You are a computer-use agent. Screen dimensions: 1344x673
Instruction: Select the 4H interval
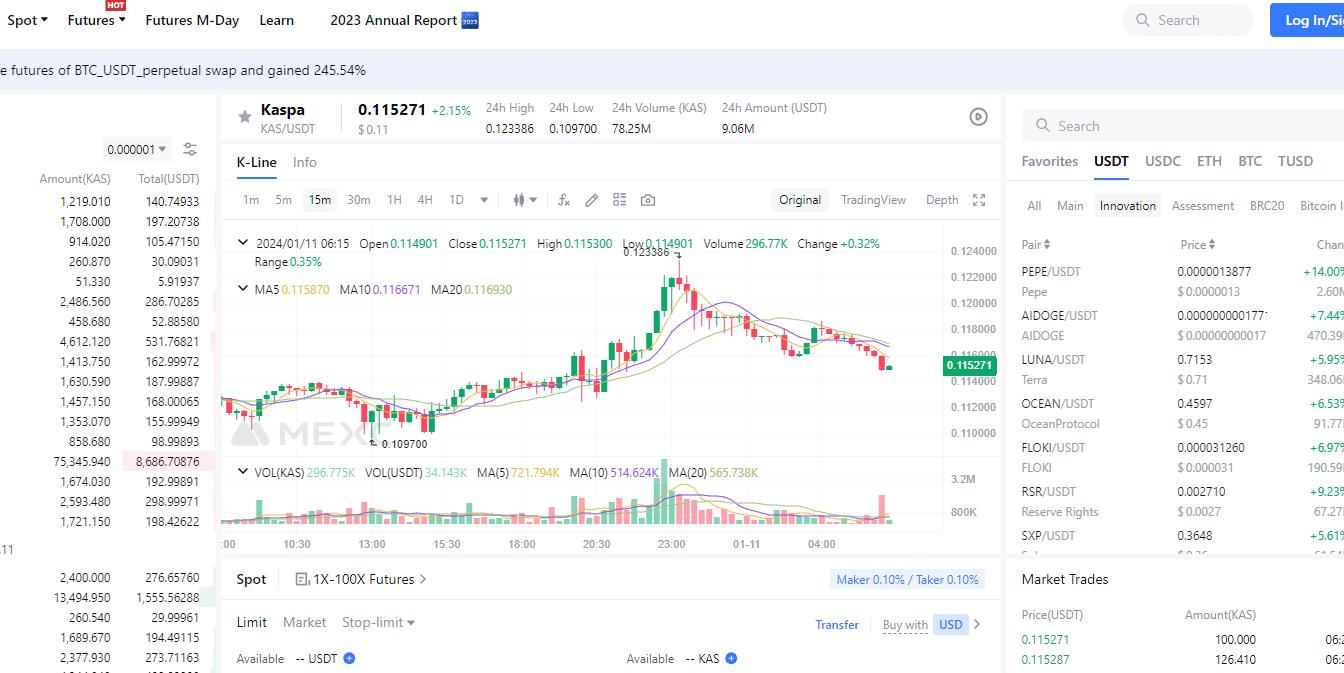click(425, 200)
